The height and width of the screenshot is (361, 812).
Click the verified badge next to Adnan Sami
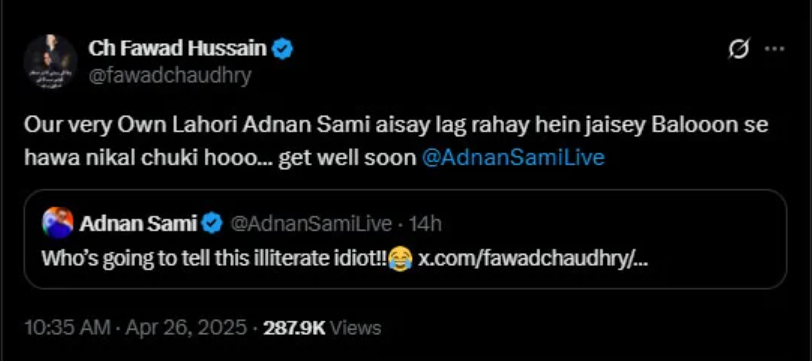coord(212,224)
